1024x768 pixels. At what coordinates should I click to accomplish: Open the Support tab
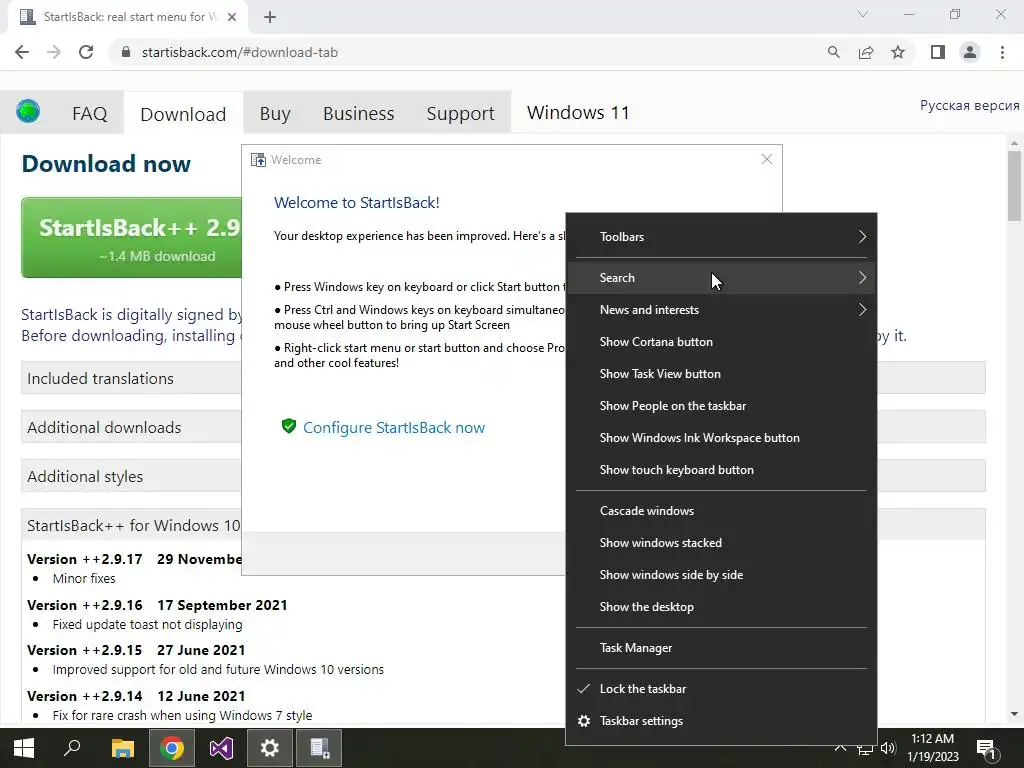[x=460, y=114]
